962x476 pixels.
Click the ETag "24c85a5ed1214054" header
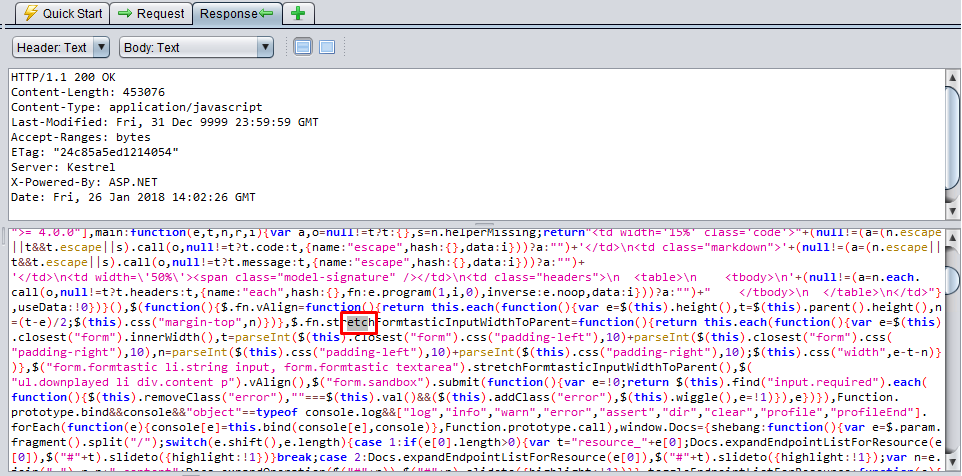point(94,152)
